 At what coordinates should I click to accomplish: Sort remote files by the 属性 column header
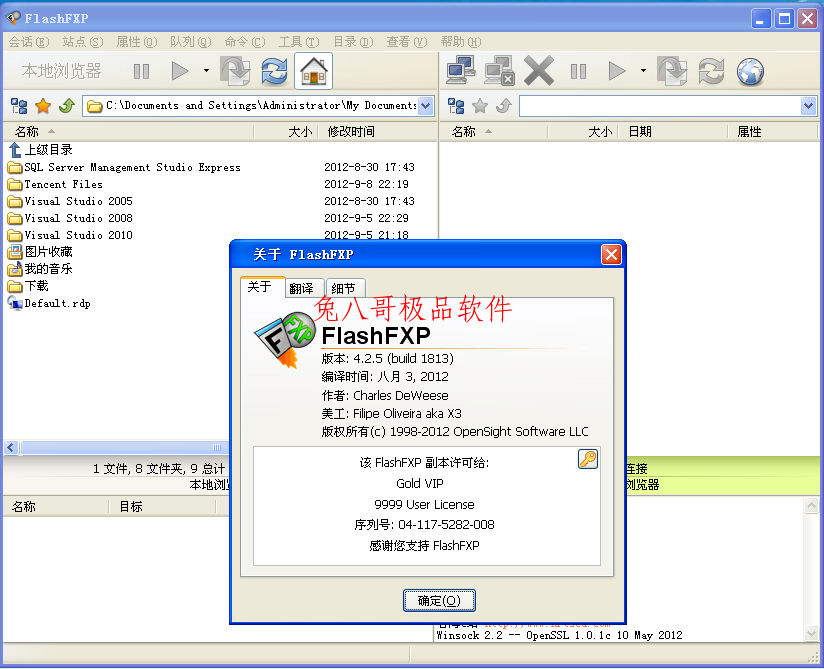click(772, 131)
